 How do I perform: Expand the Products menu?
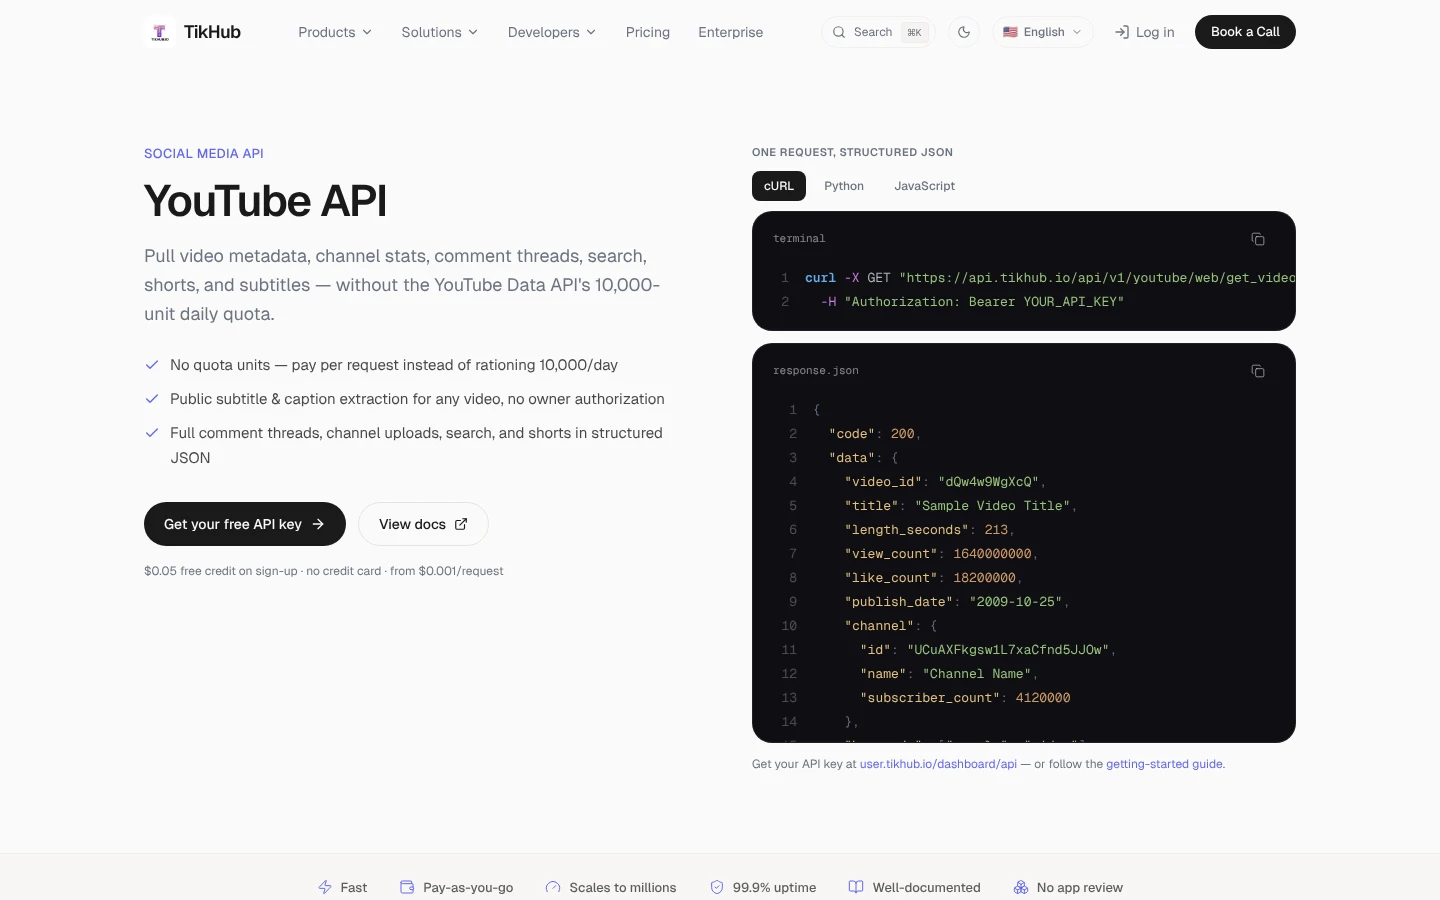pyautogui.click(x=335, y=32)
